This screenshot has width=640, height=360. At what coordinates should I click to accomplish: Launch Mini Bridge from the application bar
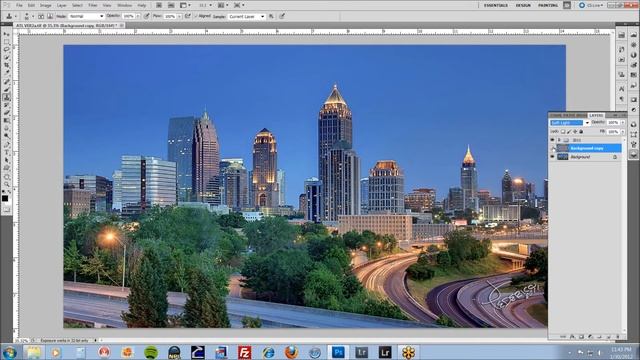(171, 5)
